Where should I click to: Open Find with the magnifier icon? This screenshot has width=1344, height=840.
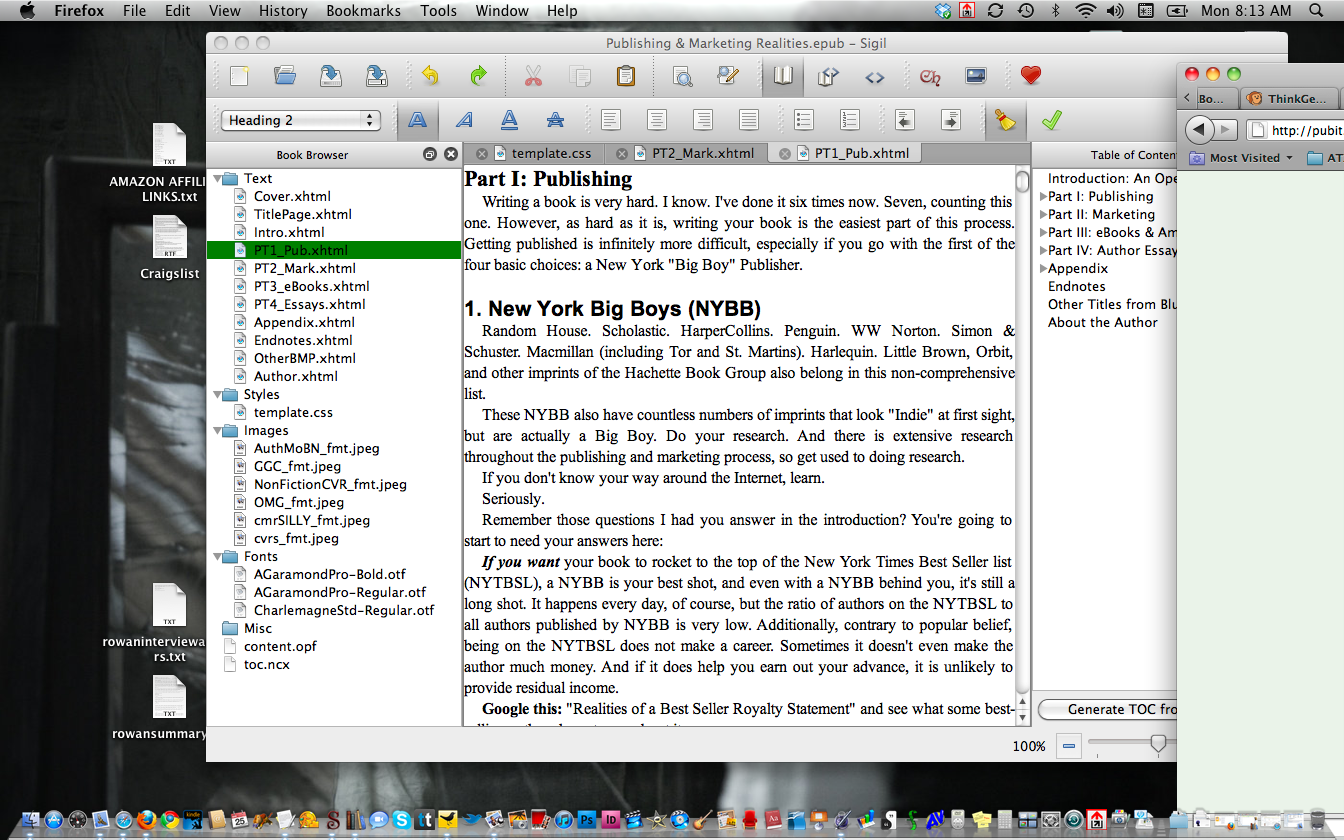(x=682, y=76)
